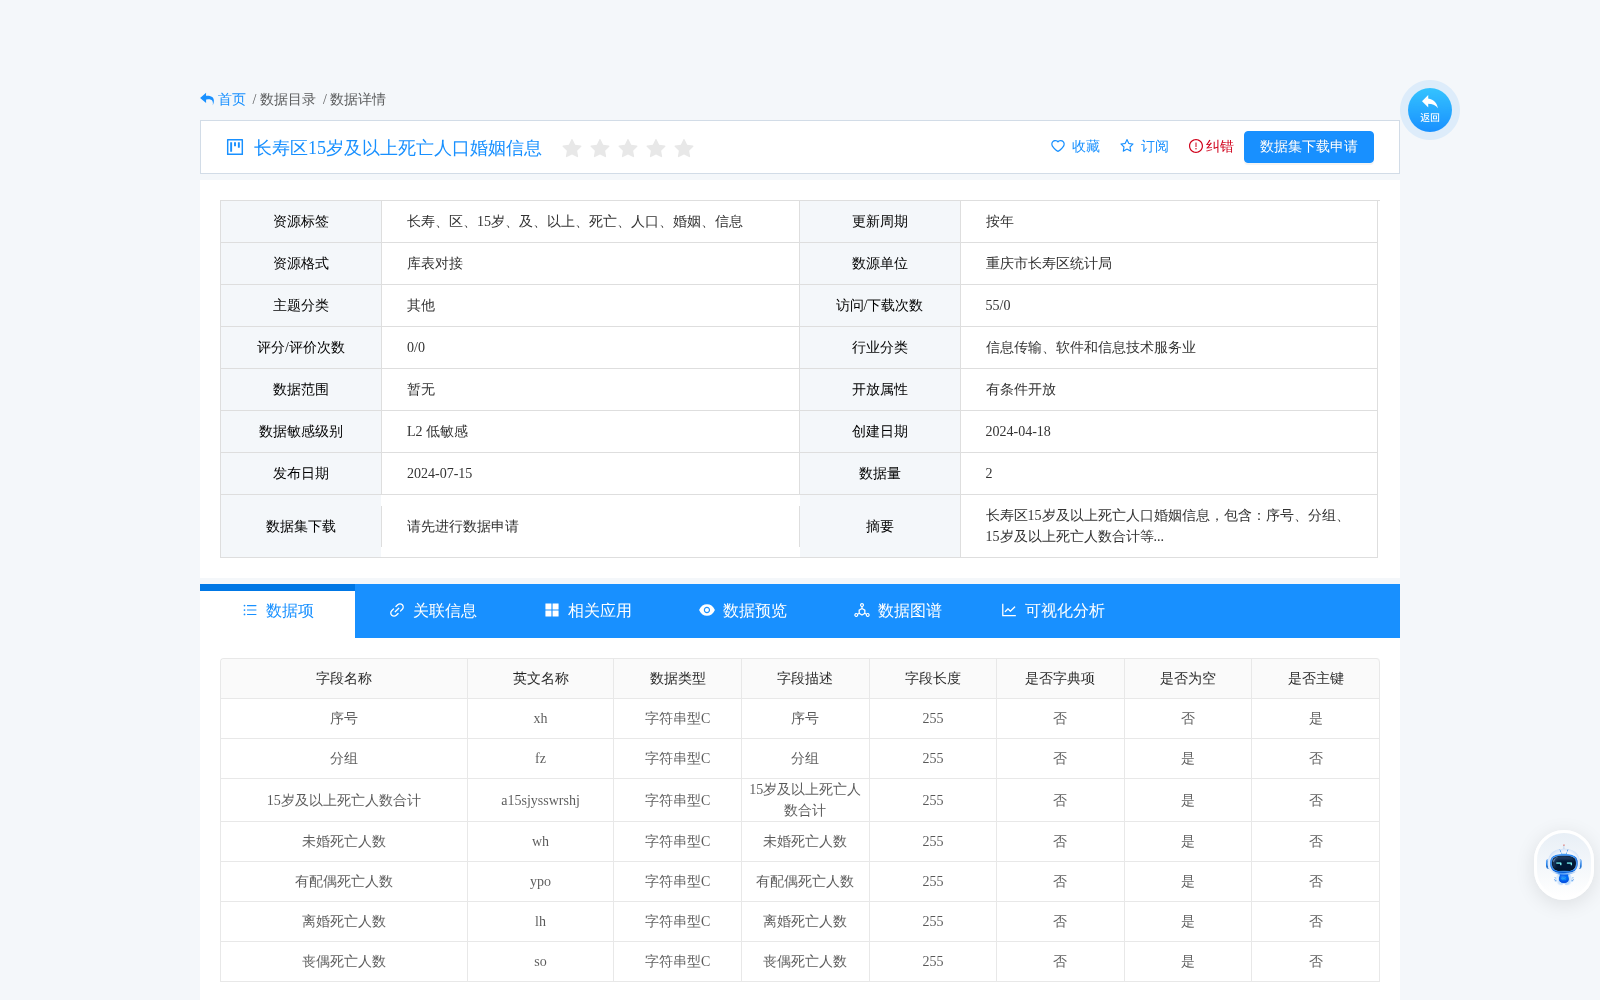Click the 2024-07-15 publish date

[x=439, y=473]
